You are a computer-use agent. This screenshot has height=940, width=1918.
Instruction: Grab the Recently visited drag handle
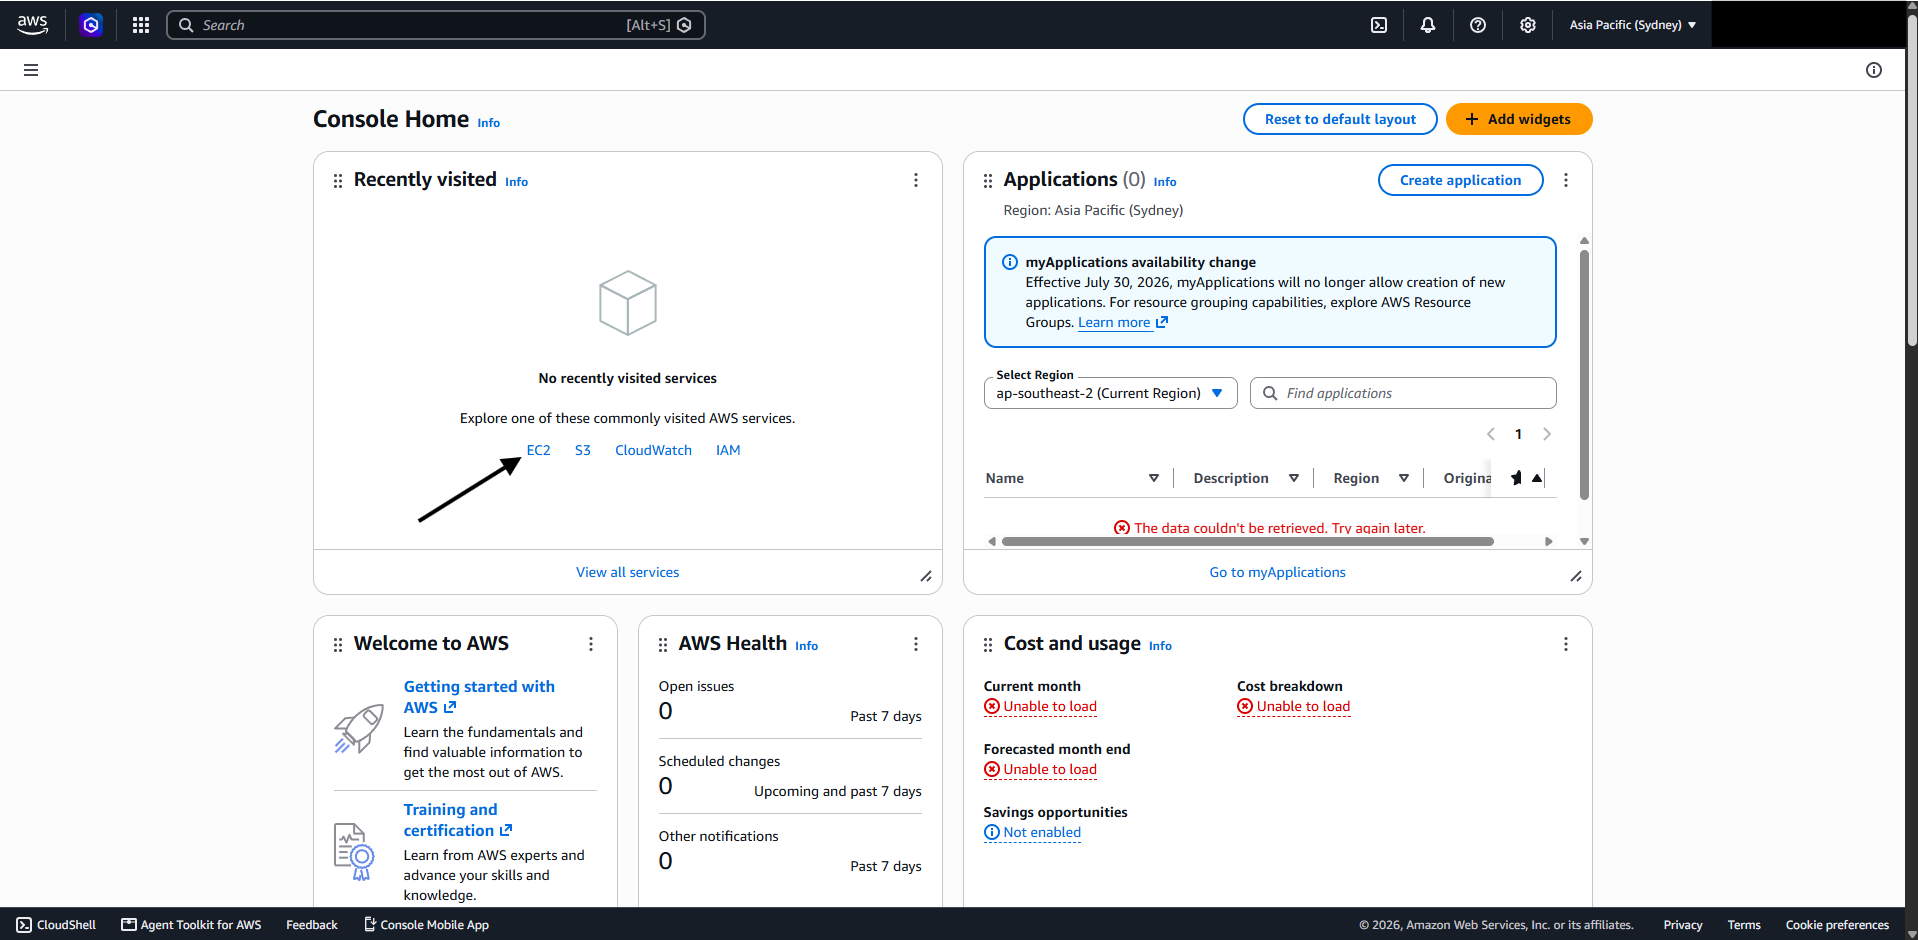[x=338, y=180]
